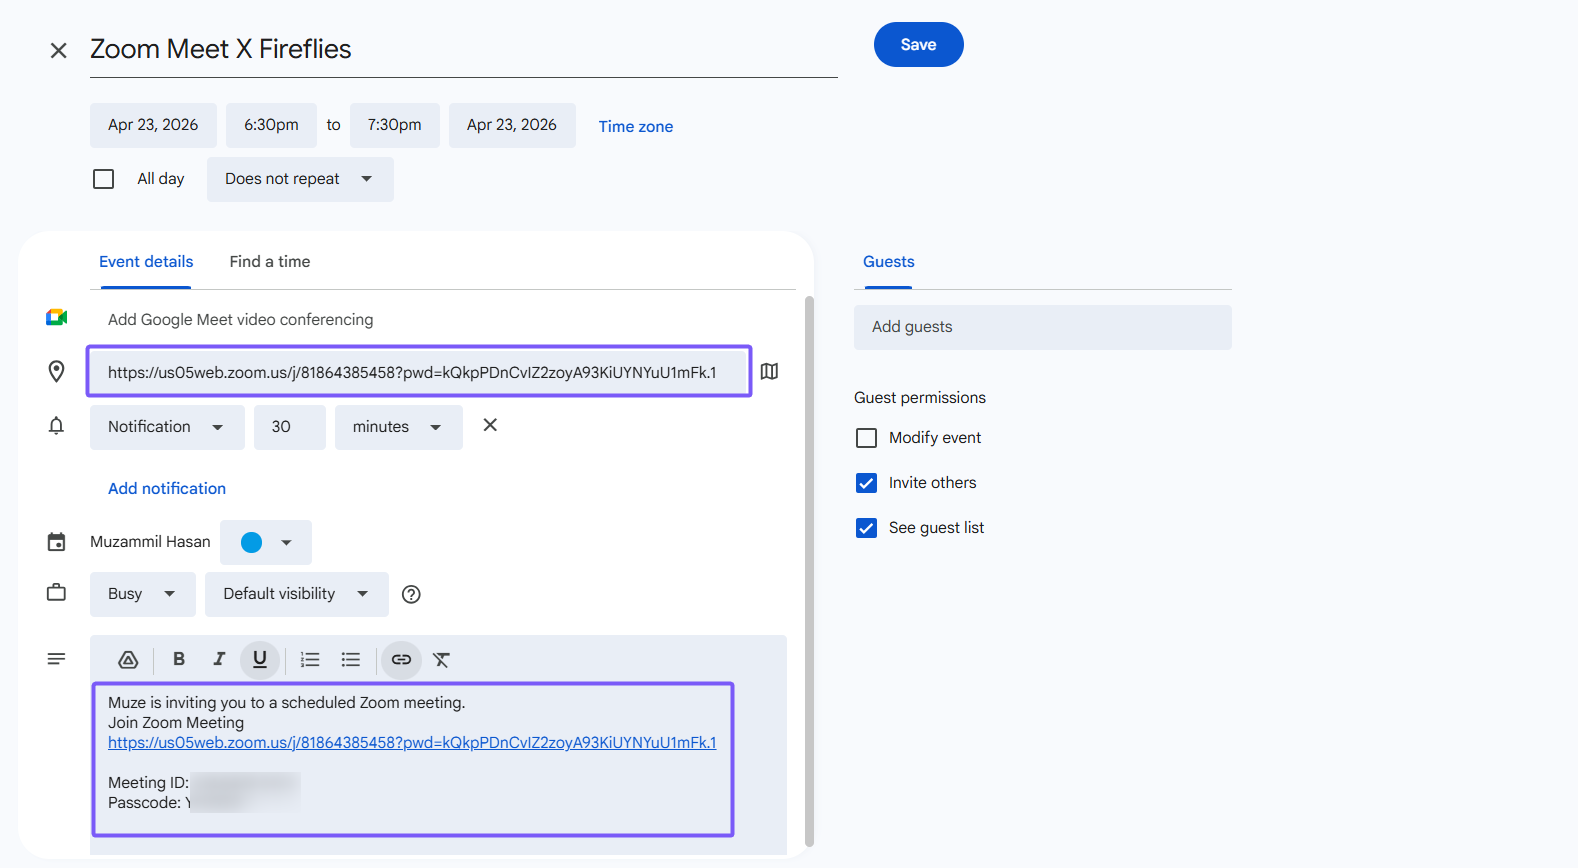Insert a numbered list in description

coord(310,659)
